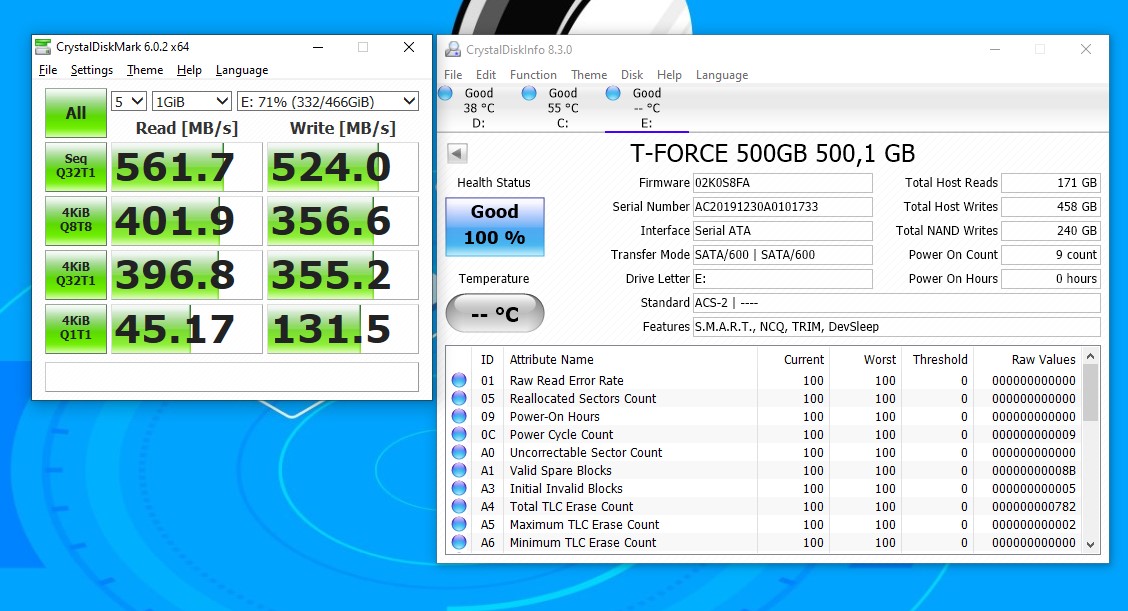The image size is (1128, 611).
Task: Click the Raw Values column header
Action: point(1043,359)
